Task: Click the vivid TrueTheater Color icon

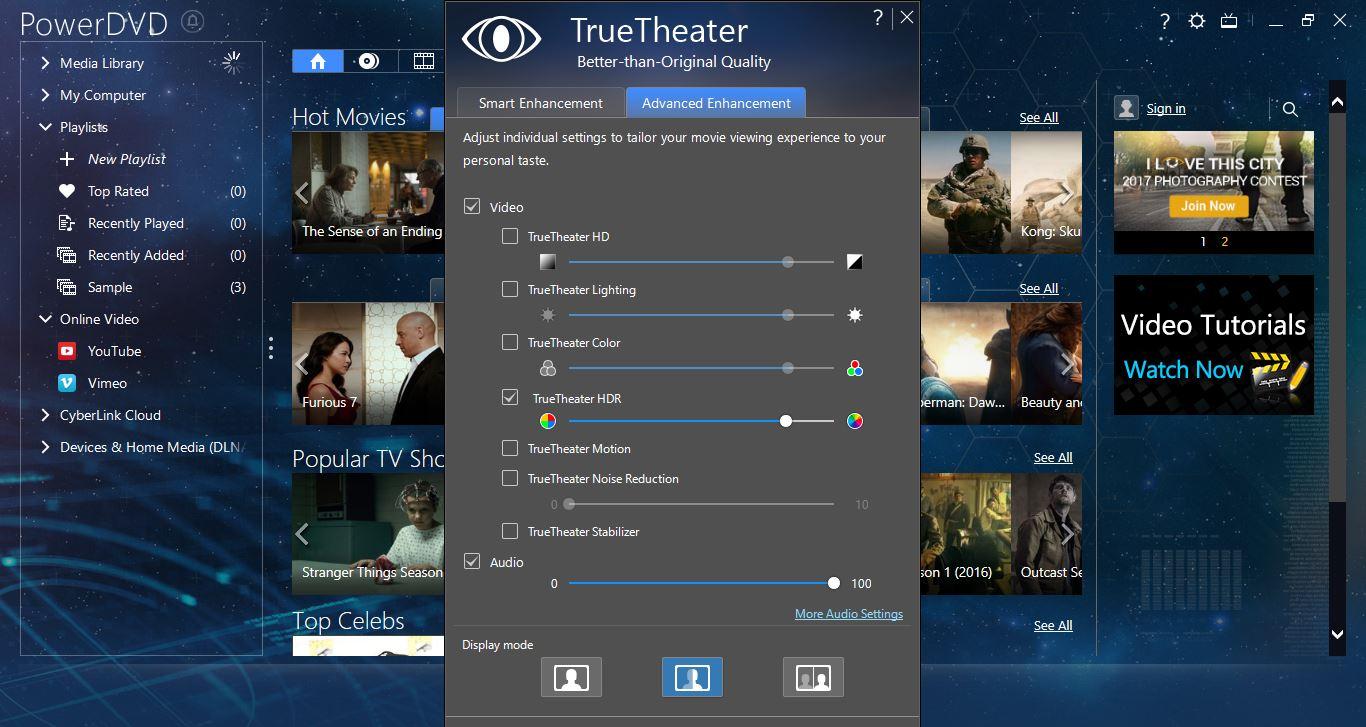Action: point(855,368)
